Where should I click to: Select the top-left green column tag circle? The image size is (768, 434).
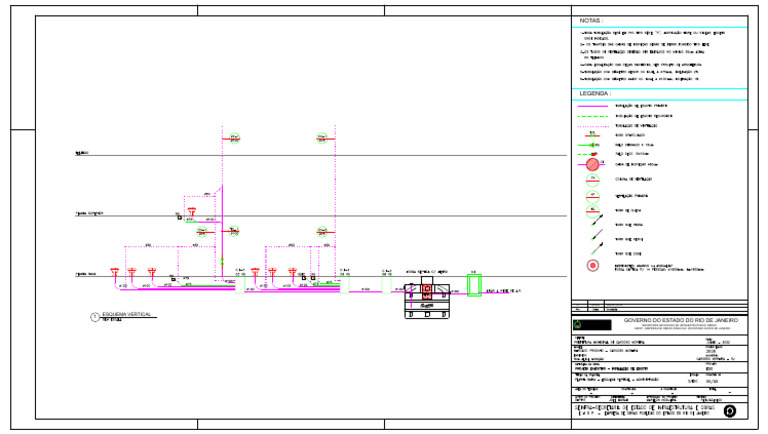235,138
